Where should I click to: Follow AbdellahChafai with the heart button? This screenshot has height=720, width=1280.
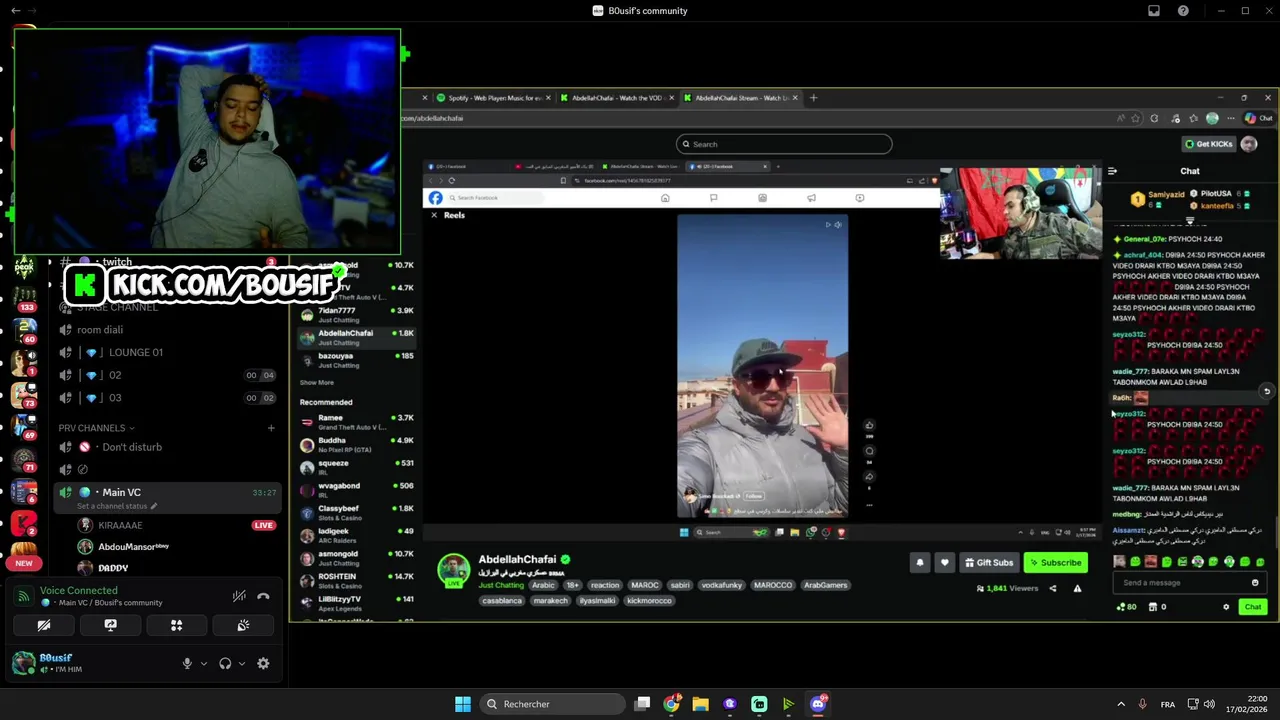click(944, 563)
